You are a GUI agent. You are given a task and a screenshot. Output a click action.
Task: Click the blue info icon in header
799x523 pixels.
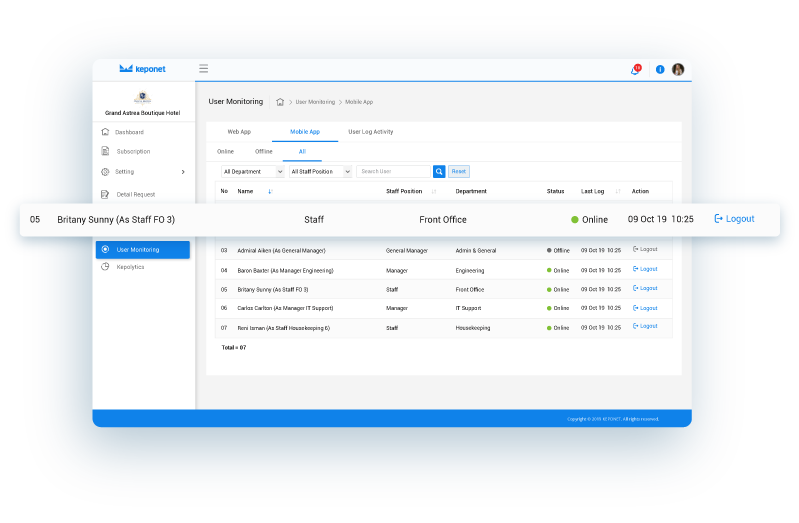point(660,70)
